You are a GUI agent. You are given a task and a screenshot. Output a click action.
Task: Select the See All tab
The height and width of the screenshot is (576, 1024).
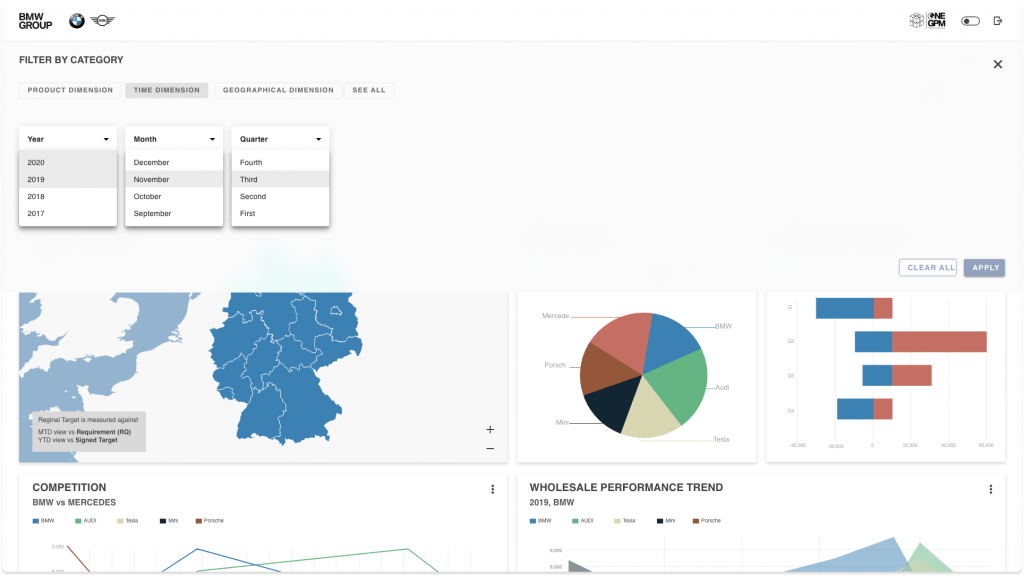(369, 90)
